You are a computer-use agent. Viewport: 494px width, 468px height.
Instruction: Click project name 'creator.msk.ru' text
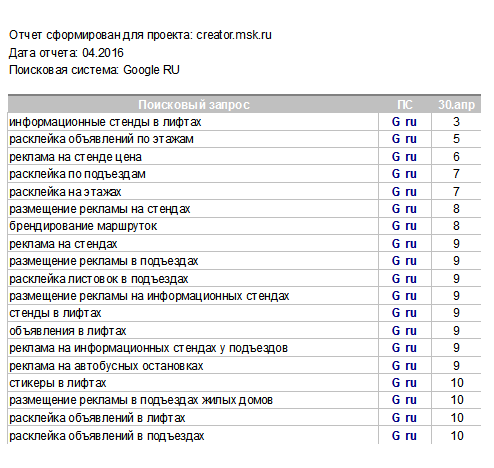234,35
